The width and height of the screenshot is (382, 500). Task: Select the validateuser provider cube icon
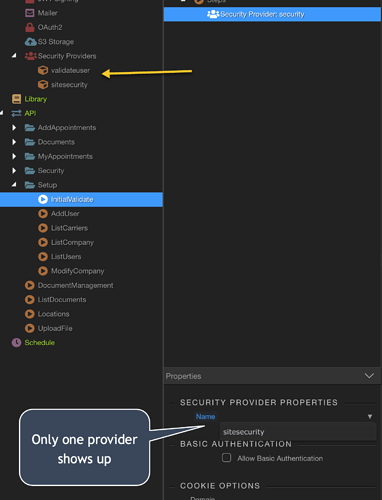43,70
